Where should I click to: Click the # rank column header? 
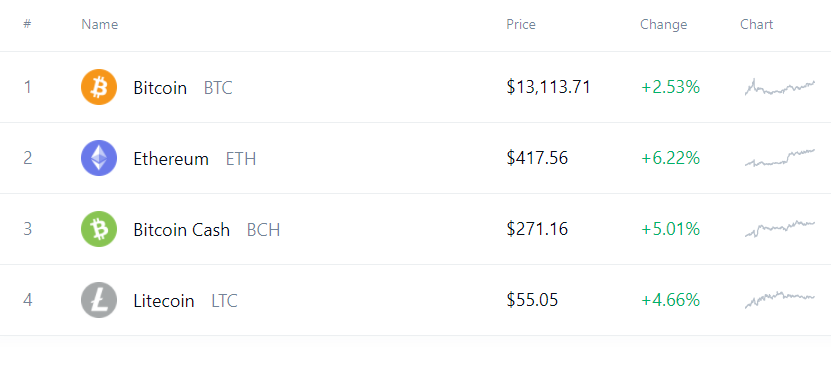pos(27,24)
